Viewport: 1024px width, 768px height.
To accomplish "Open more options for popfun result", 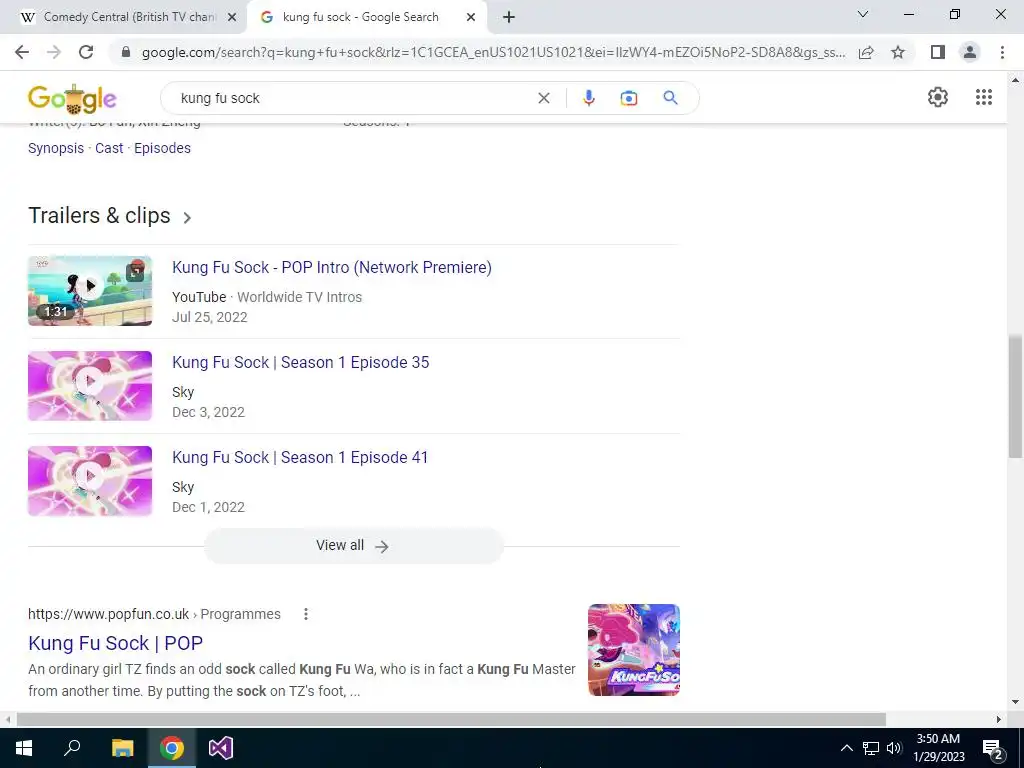I will pyautogui.click(x=306, y=614).
